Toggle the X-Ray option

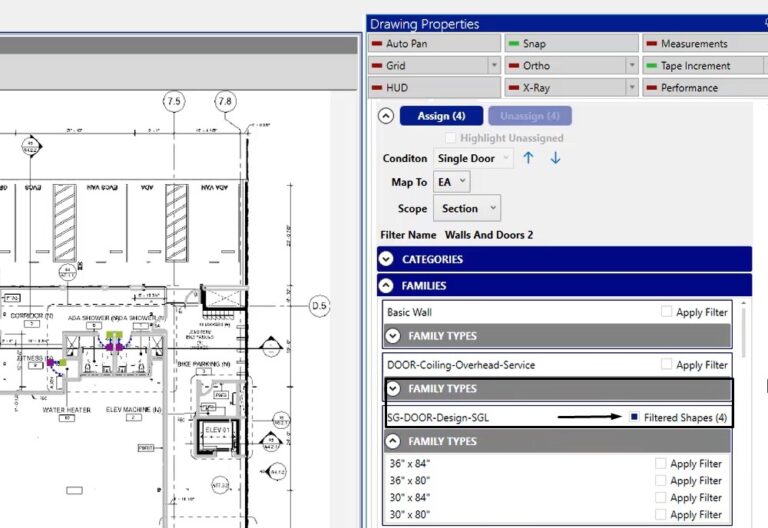565,88
